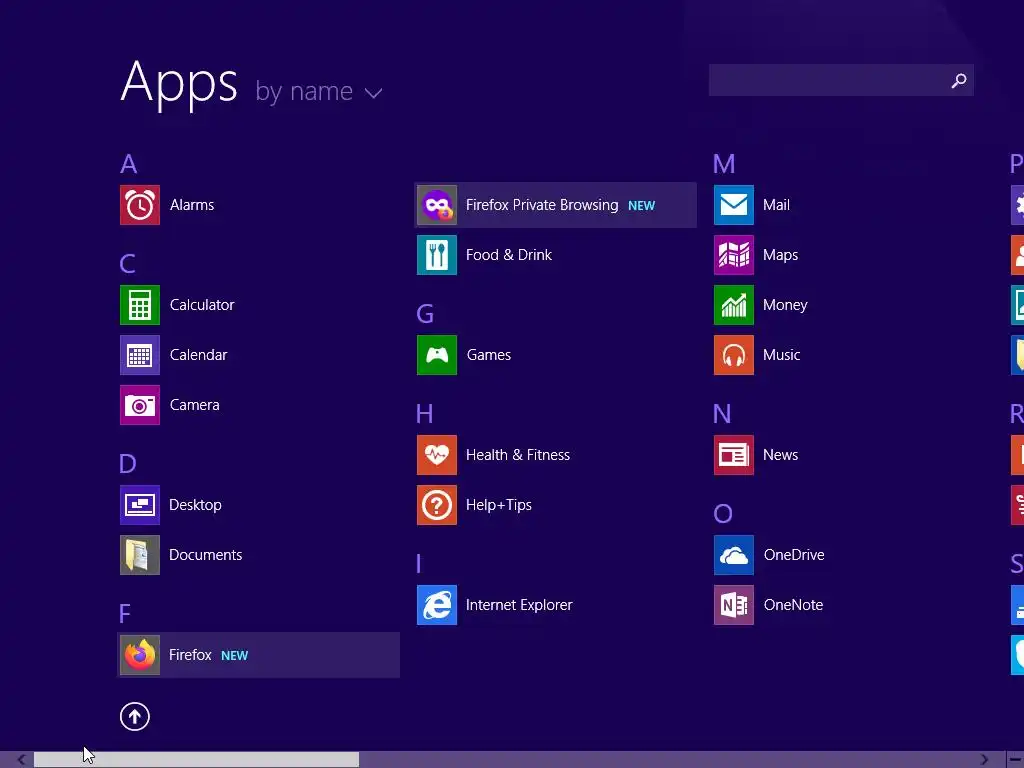Click the 'Mail' label text
Image resolution: width=1024 pixels, height=768 pixels.
776,205
